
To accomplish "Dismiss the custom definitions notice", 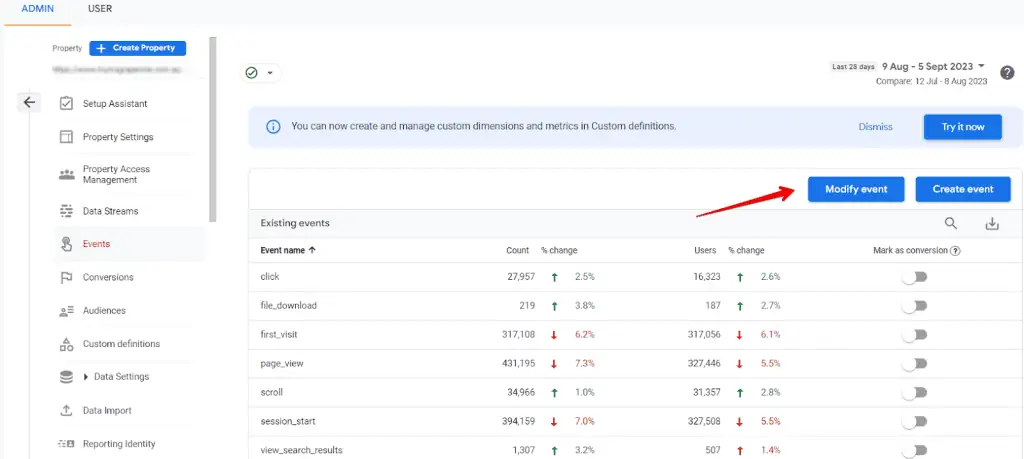I will tap(875, 127).
